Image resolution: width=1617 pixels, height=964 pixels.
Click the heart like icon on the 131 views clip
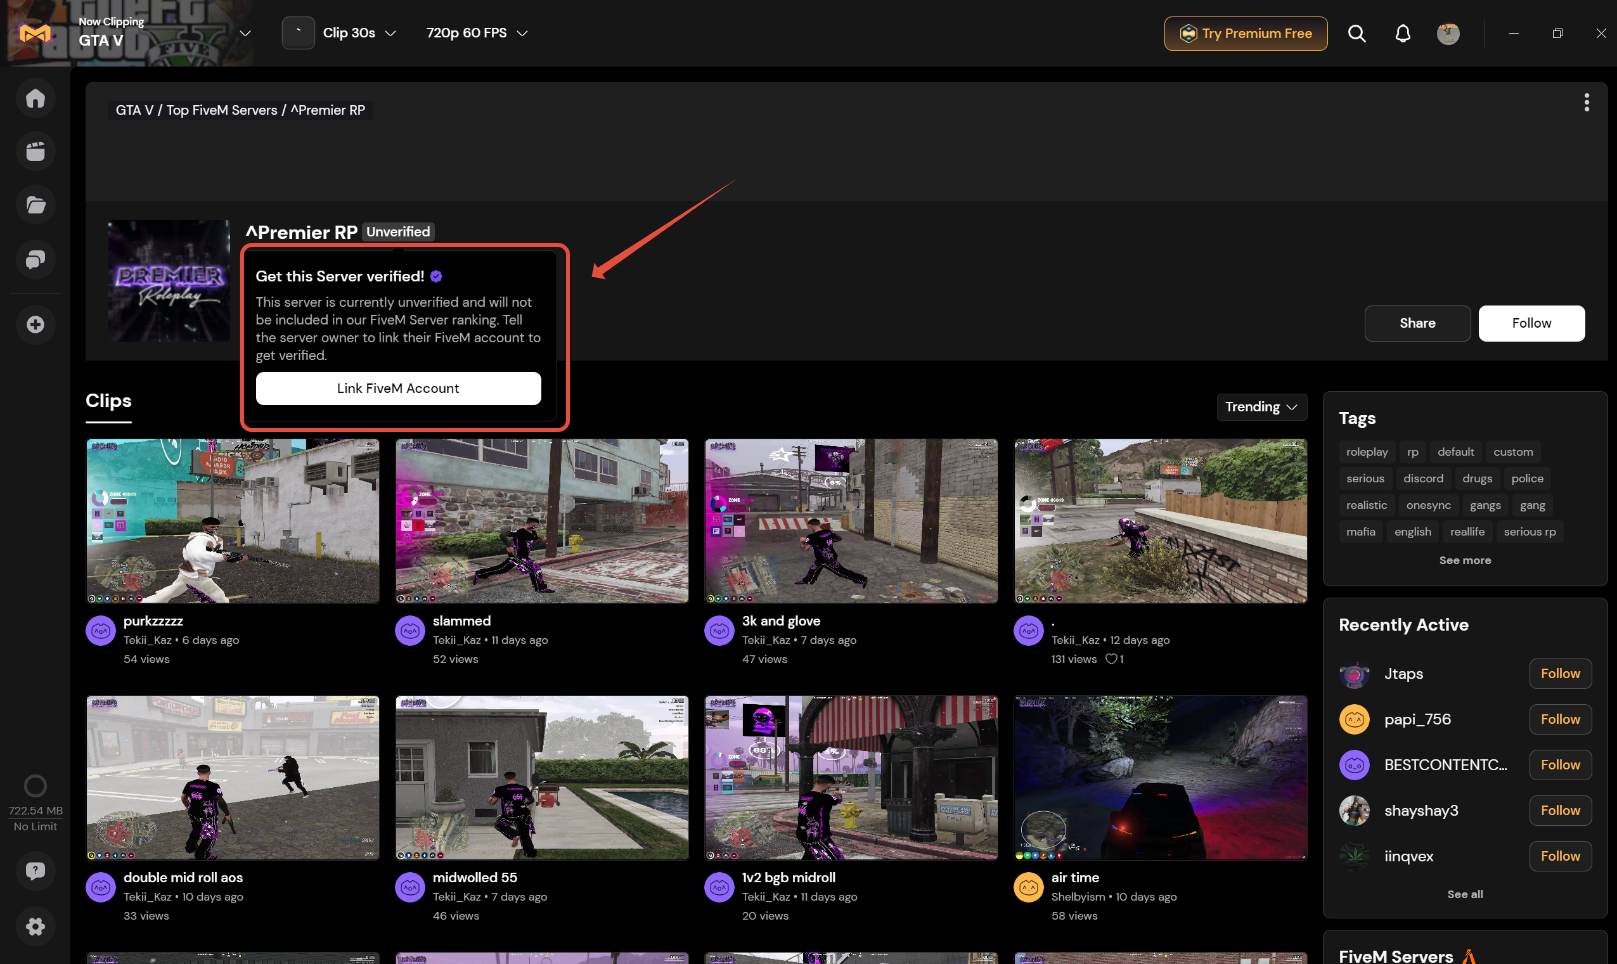(1110, 659)
